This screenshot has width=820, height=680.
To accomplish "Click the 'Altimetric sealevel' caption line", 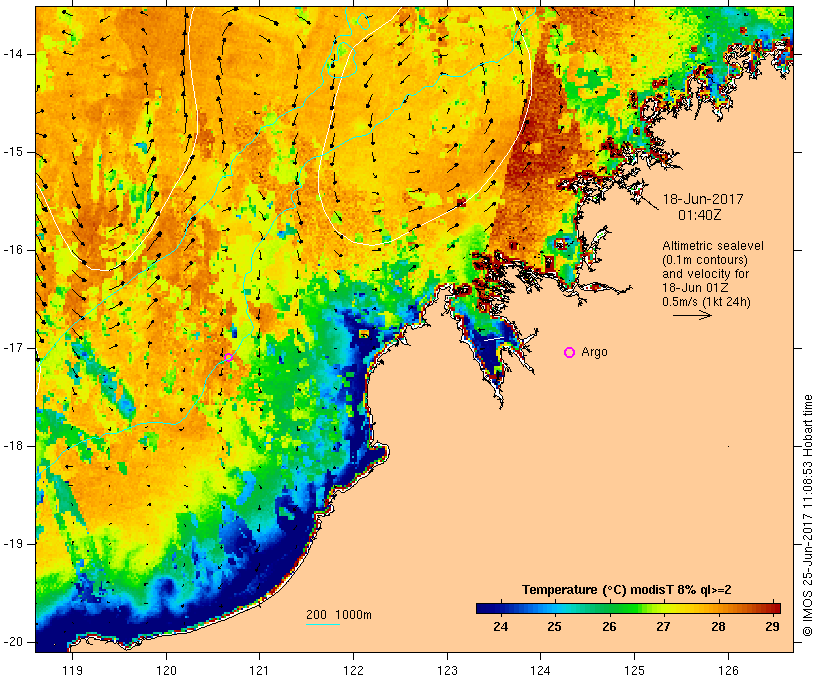I will 713,246.
